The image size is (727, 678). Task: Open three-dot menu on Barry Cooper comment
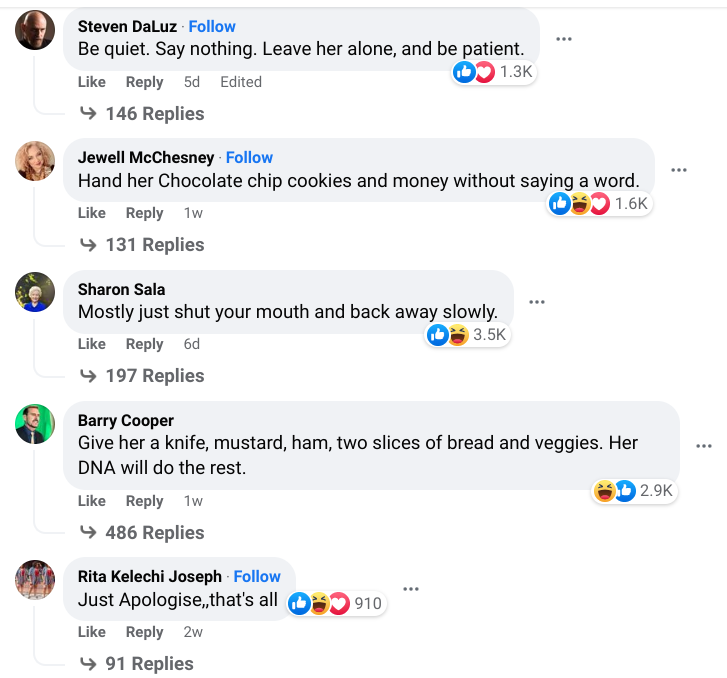click(x=704, y=446)
